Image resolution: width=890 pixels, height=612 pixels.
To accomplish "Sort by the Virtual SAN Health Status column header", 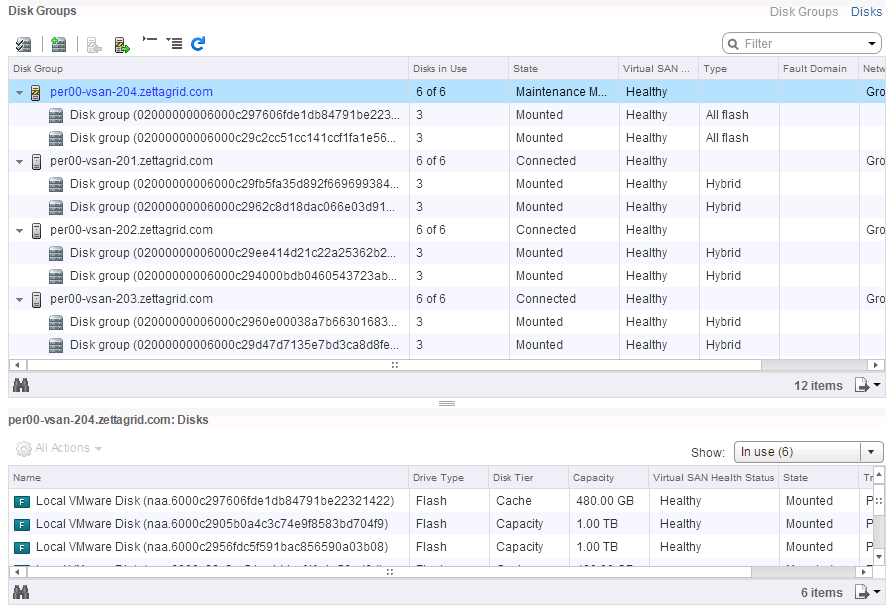I will point(713,477).
